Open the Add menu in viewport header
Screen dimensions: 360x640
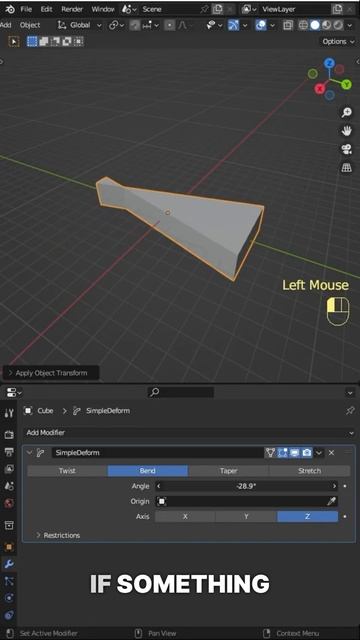point(5,25)
